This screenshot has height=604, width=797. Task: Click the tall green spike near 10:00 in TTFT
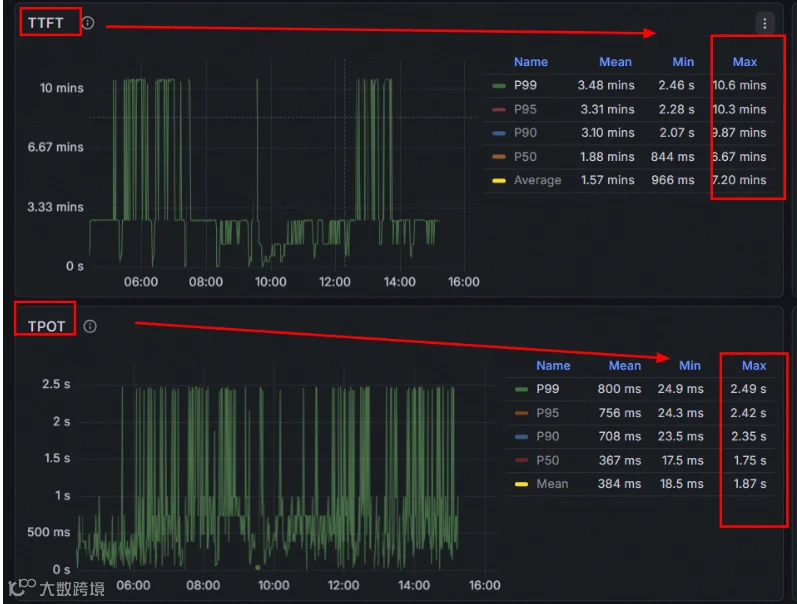(257, 147)
